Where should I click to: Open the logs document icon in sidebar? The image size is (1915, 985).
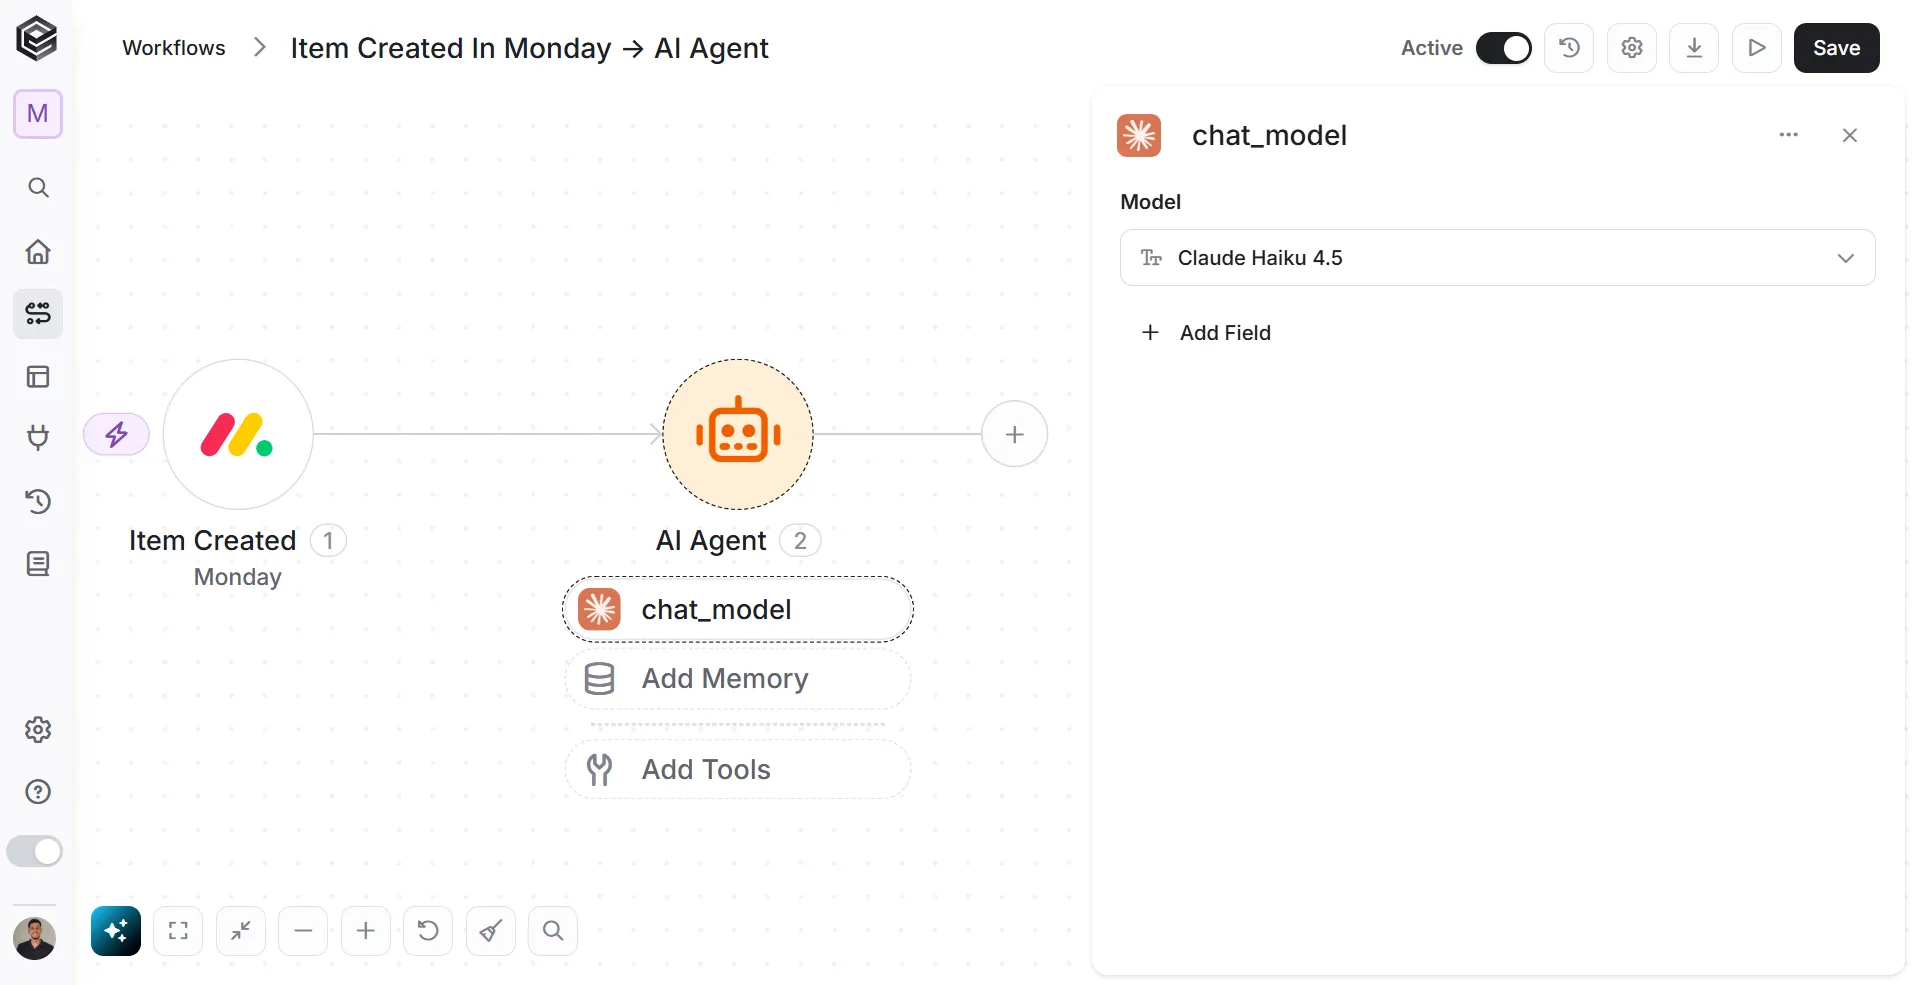pyautogui.click(x=38, y=564)
